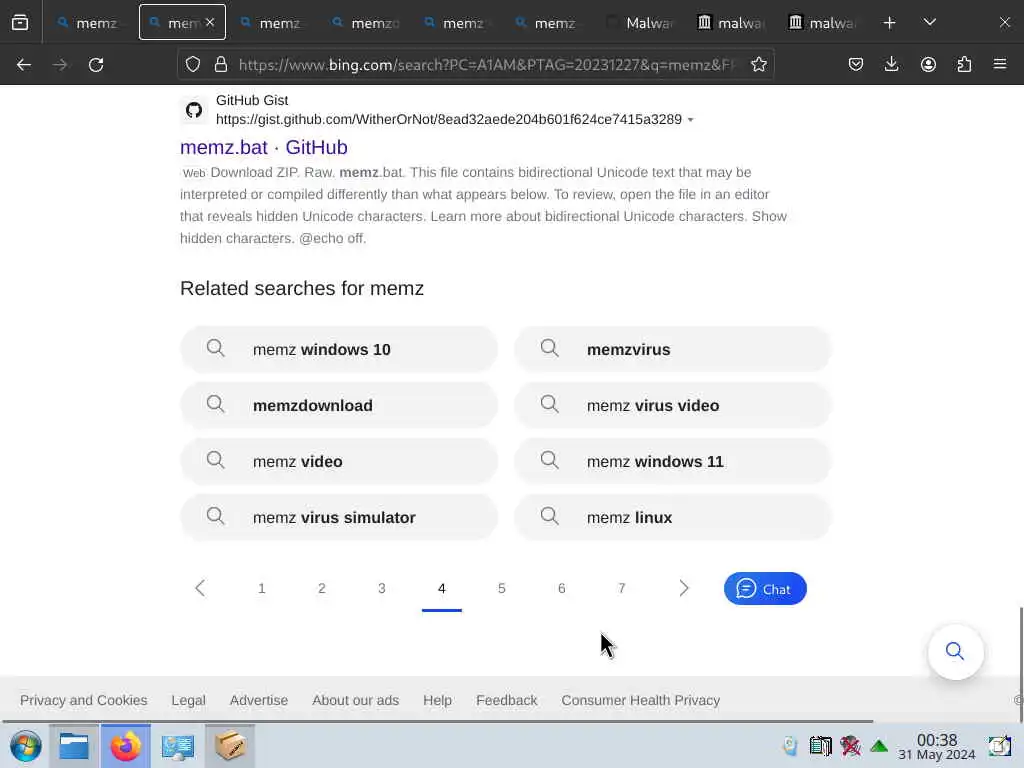Search related term memz windows 11
Image resolution: width=1024 pixels, height=768 pixels.
[673, 462]
